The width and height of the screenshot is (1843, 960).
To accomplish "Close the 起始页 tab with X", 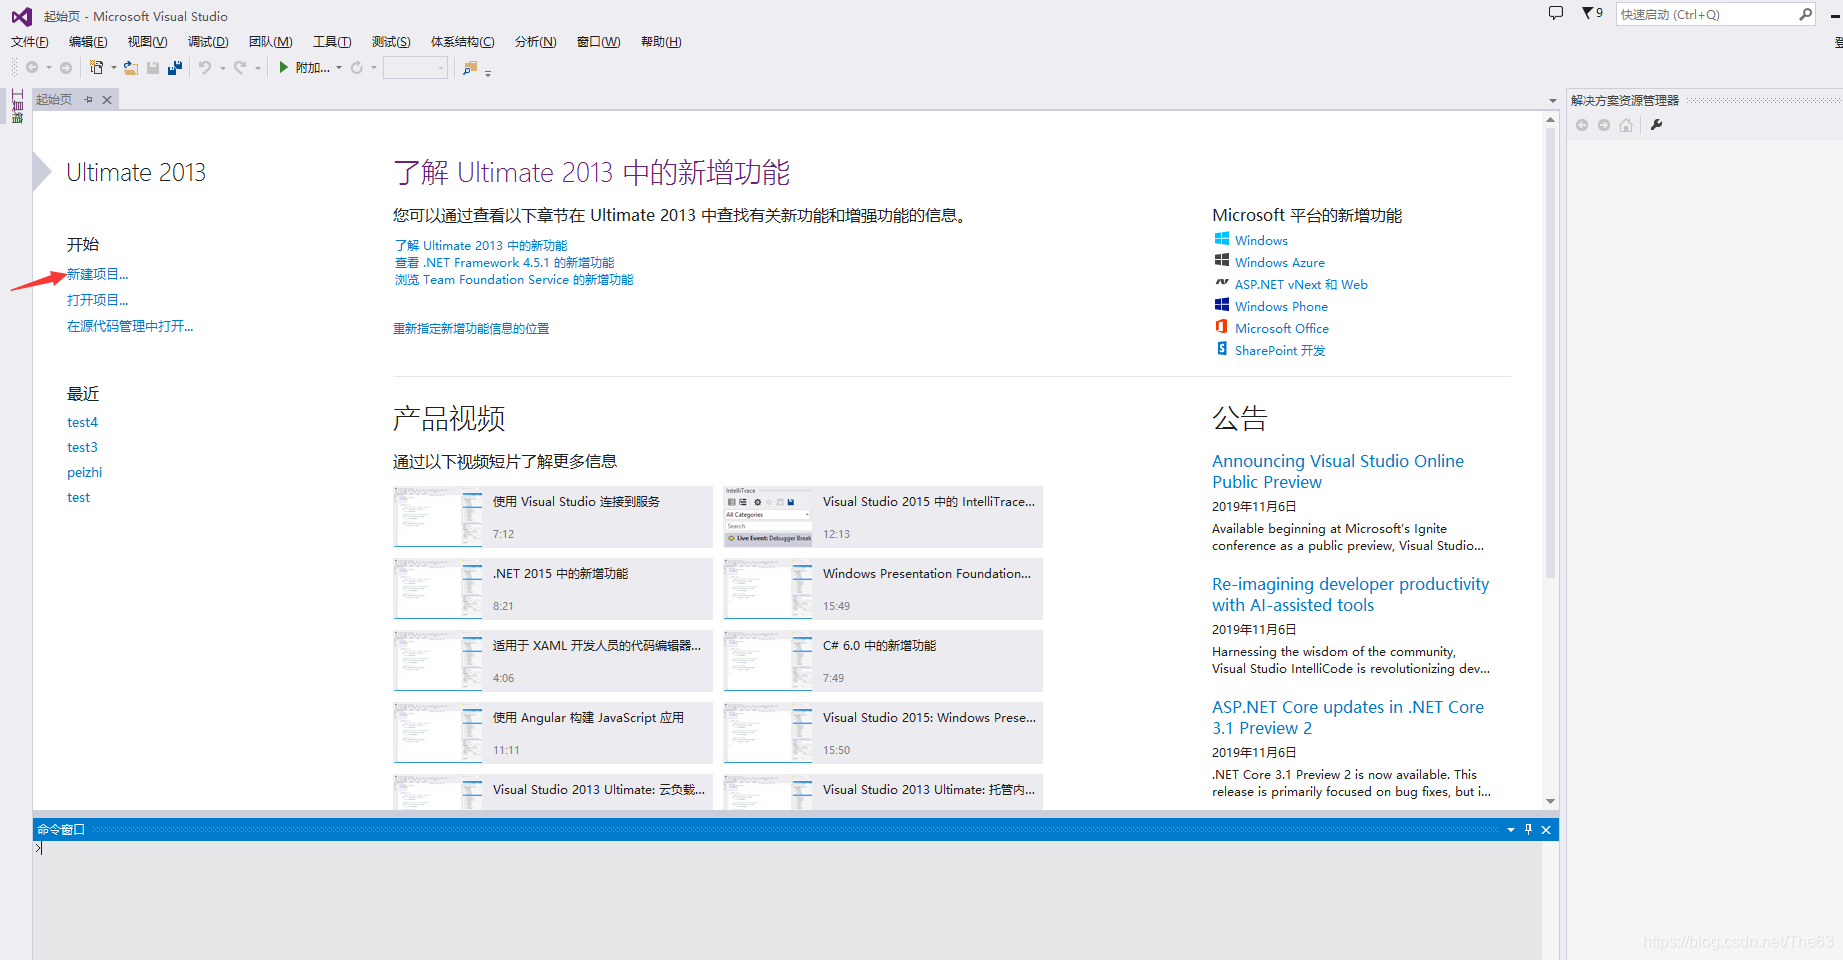I will tap(107, 100).
